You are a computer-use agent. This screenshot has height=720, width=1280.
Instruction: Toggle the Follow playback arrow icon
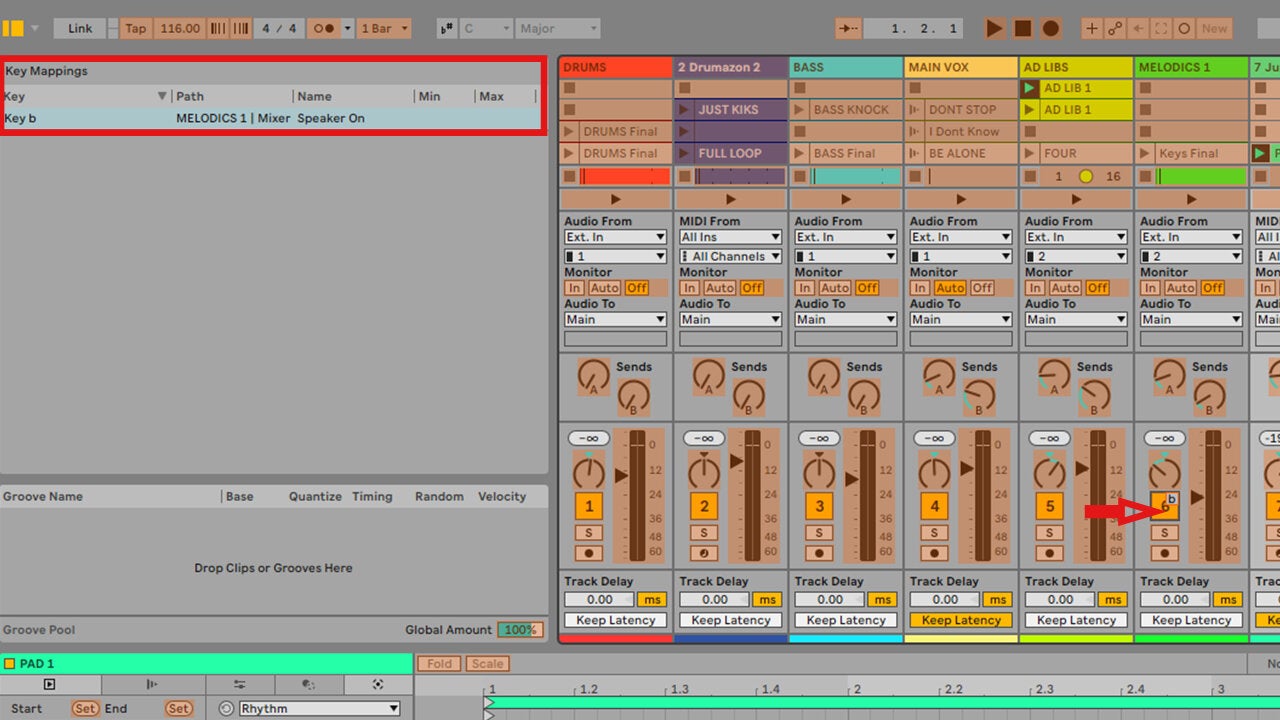click(x=848, y=28)
